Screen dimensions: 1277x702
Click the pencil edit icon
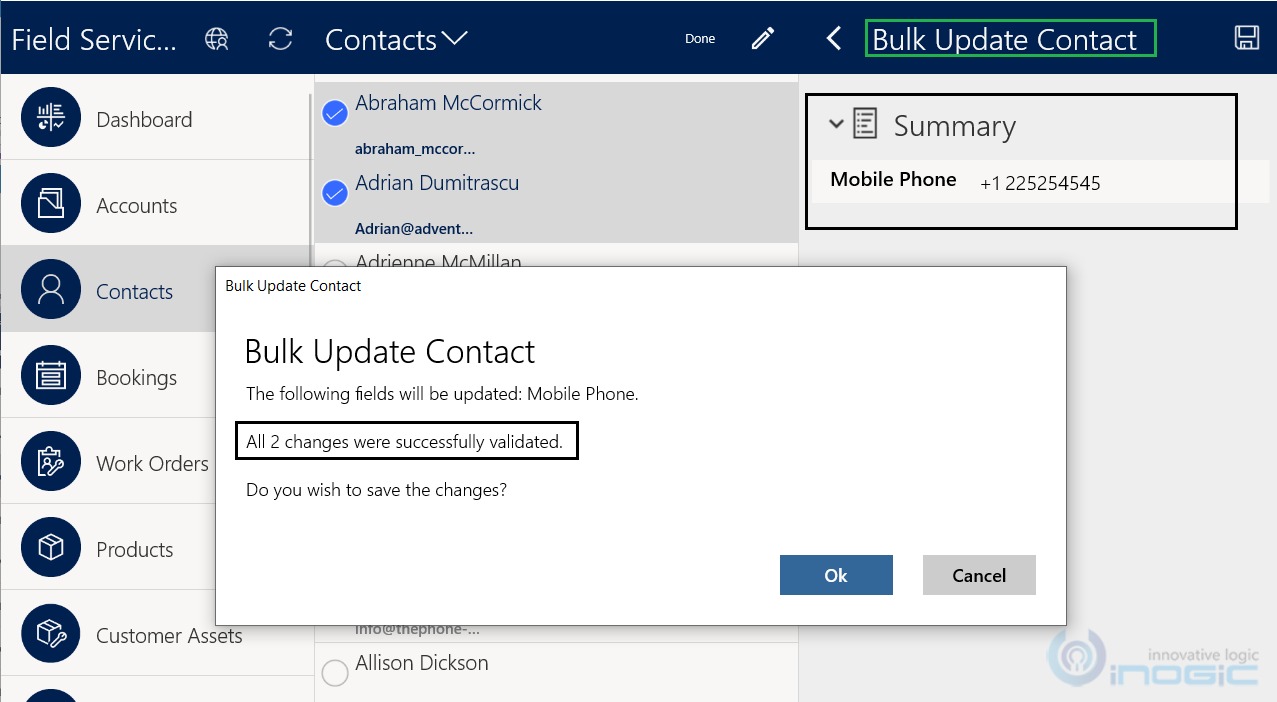tap(763, 39)
